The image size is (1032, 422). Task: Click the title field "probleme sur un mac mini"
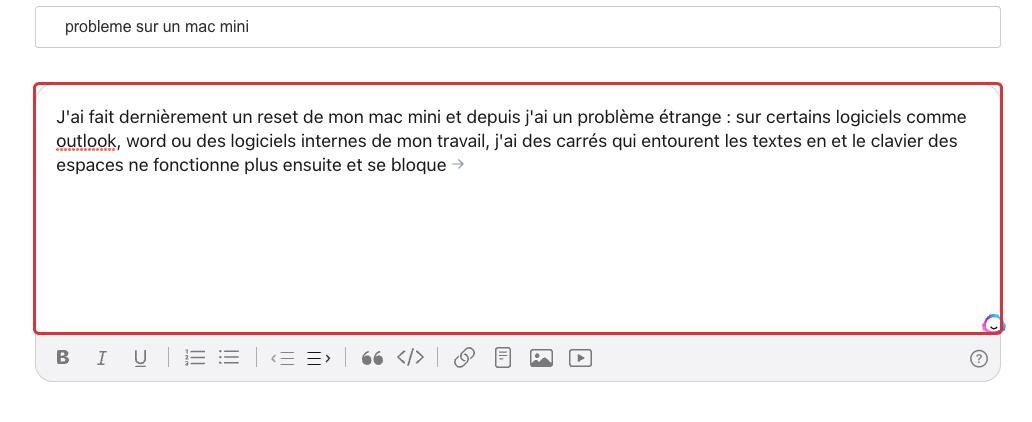517,27
